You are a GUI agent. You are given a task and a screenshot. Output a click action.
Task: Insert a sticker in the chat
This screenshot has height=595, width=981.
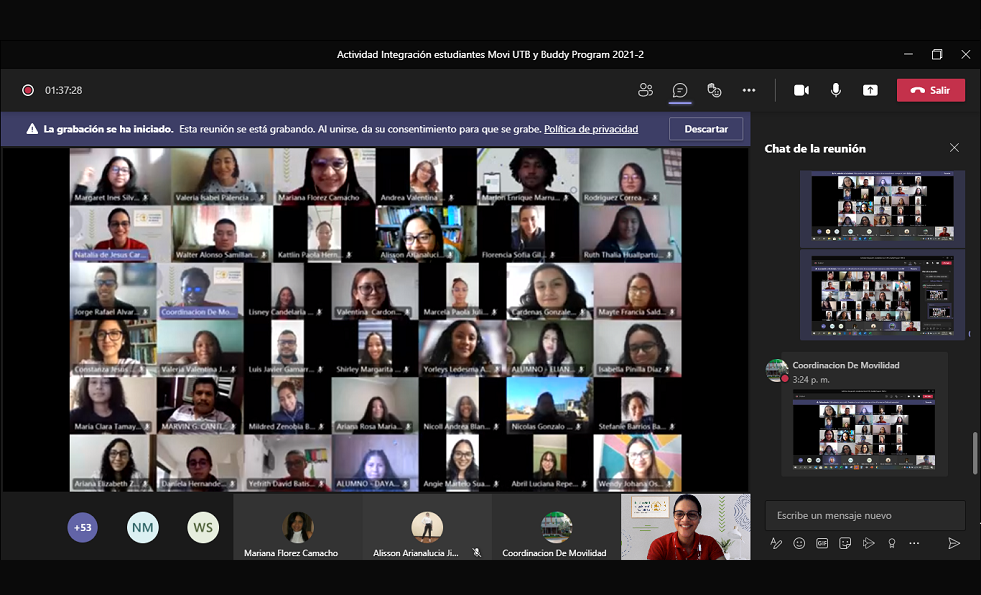(x=843, y=543)
